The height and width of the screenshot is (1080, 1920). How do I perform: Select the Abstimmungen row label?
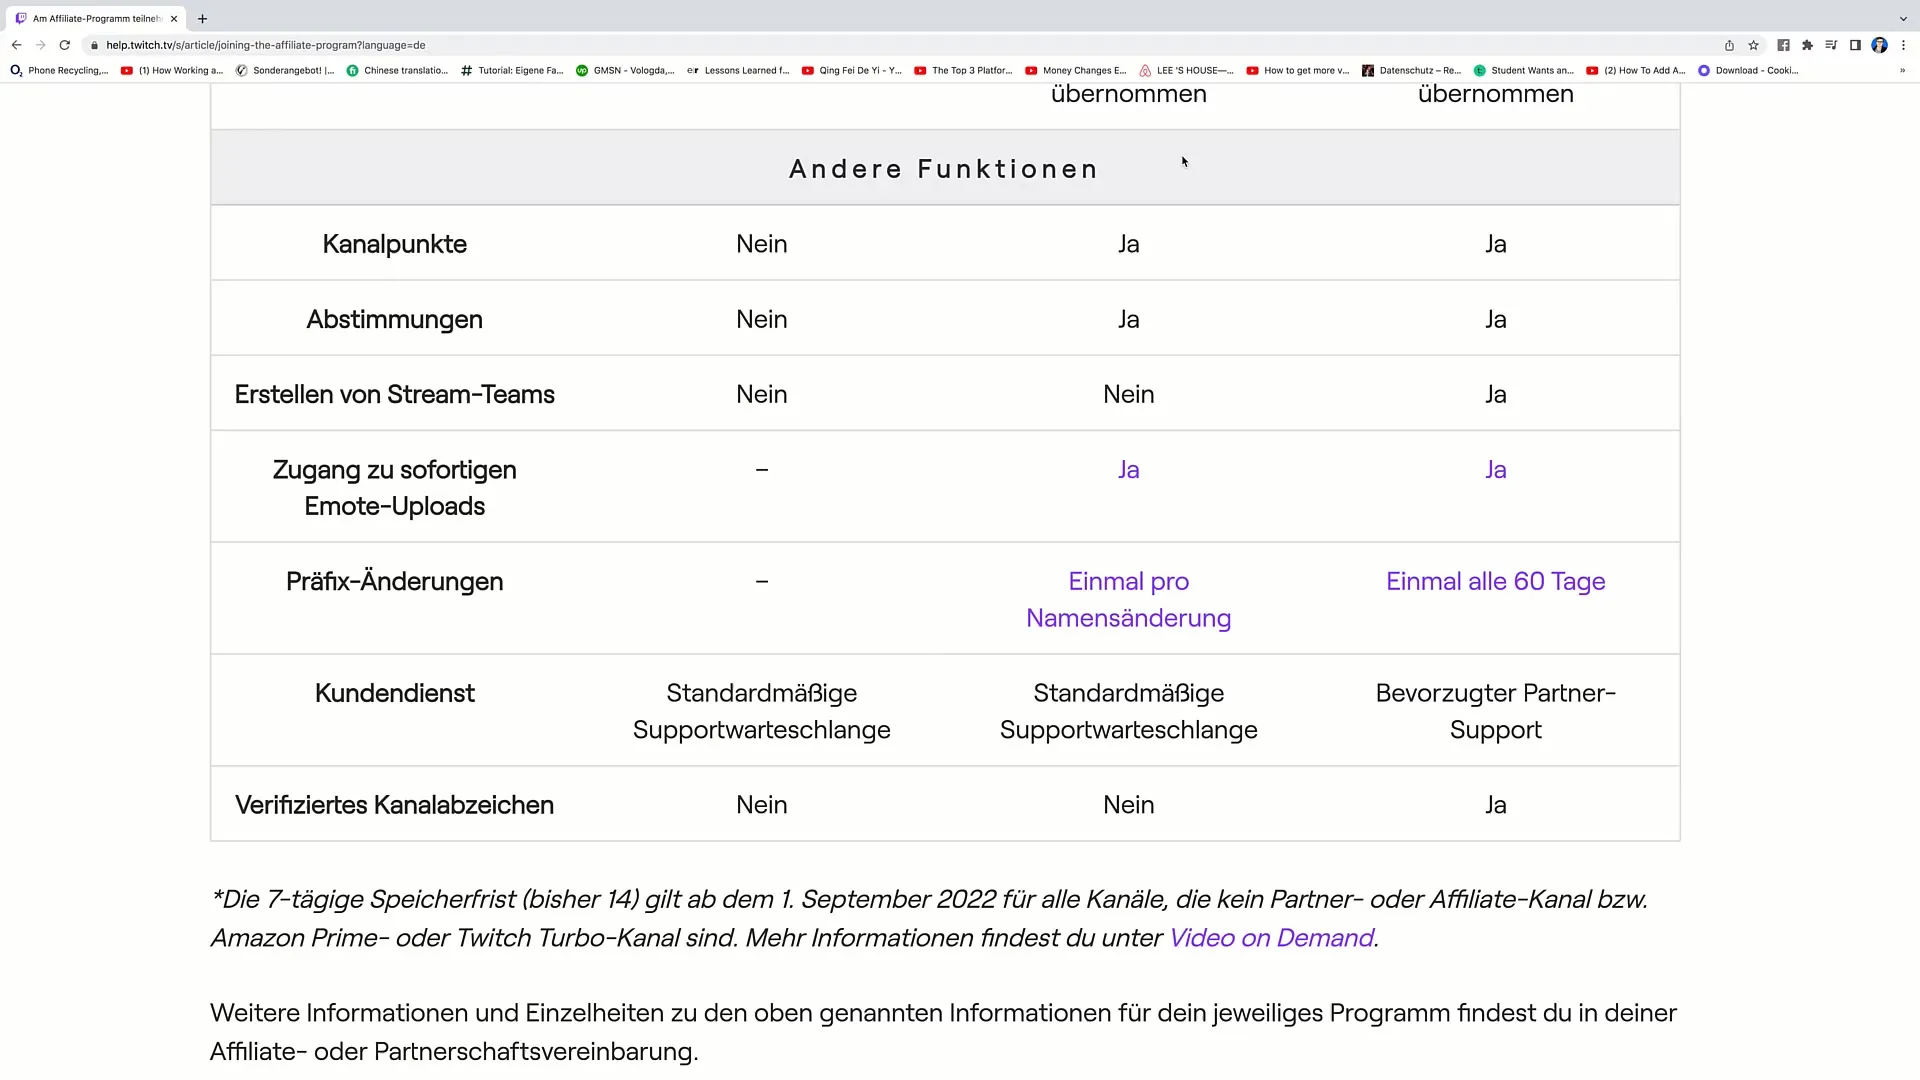pos(394,320)
